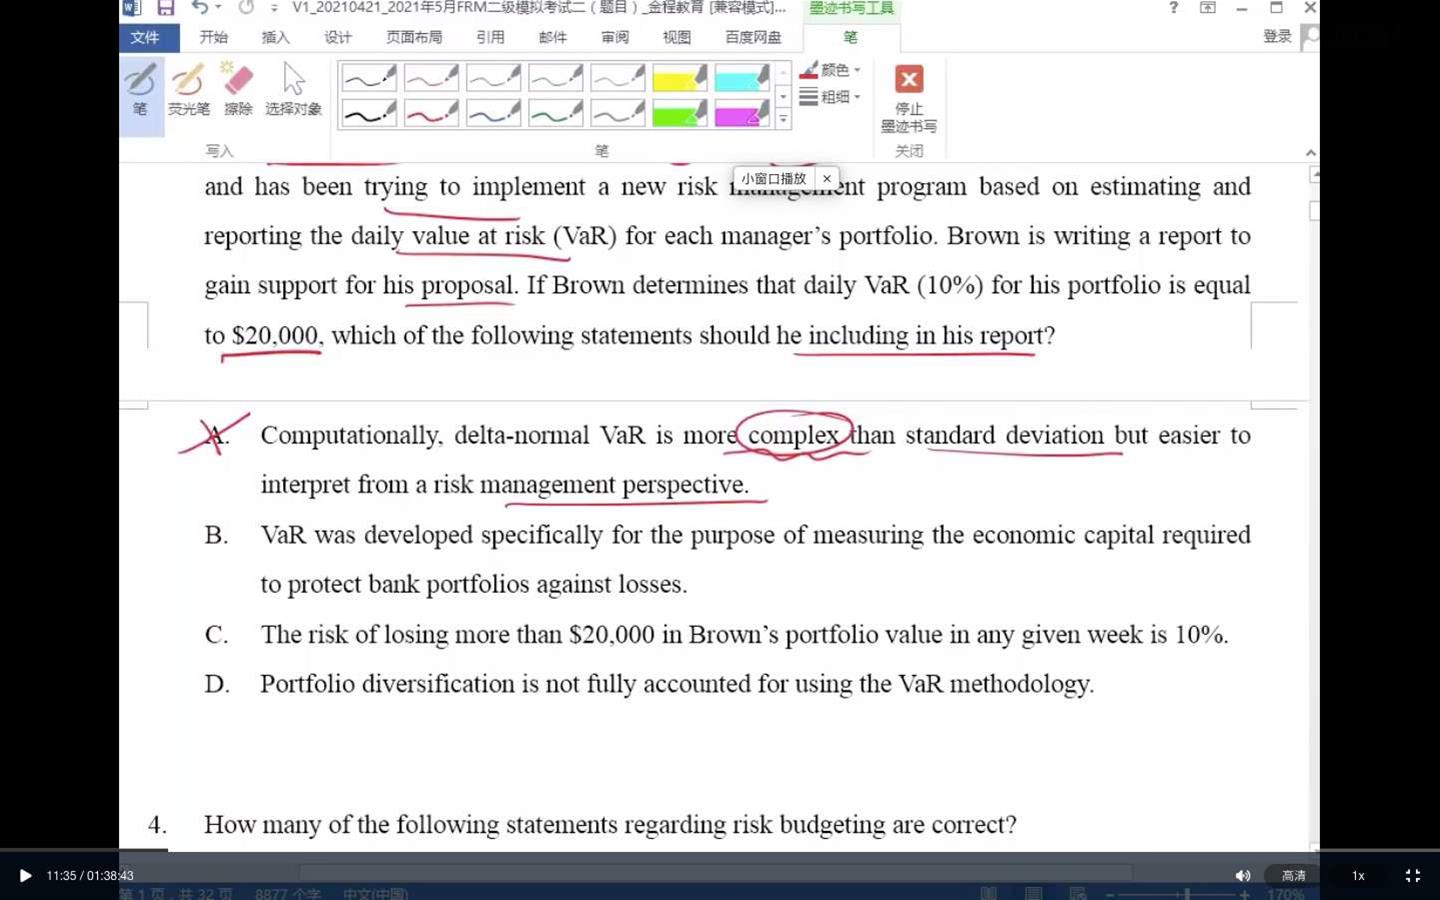This screenshot has width=1440, height=900.
Task: Open the 百度网盘 ribbon tab
Action: [x=753, y=37]
